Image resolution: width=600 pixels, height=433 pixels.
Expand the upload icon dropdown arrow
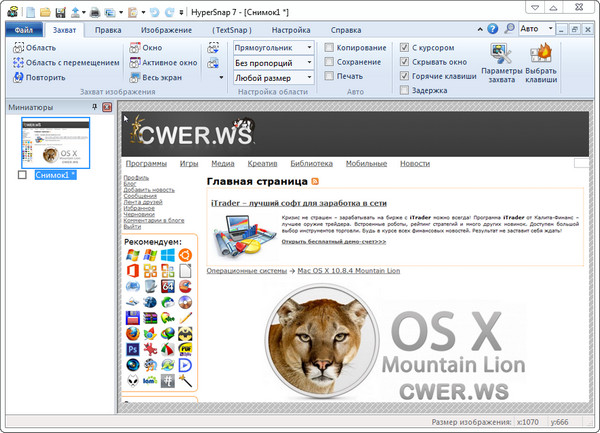83,13
